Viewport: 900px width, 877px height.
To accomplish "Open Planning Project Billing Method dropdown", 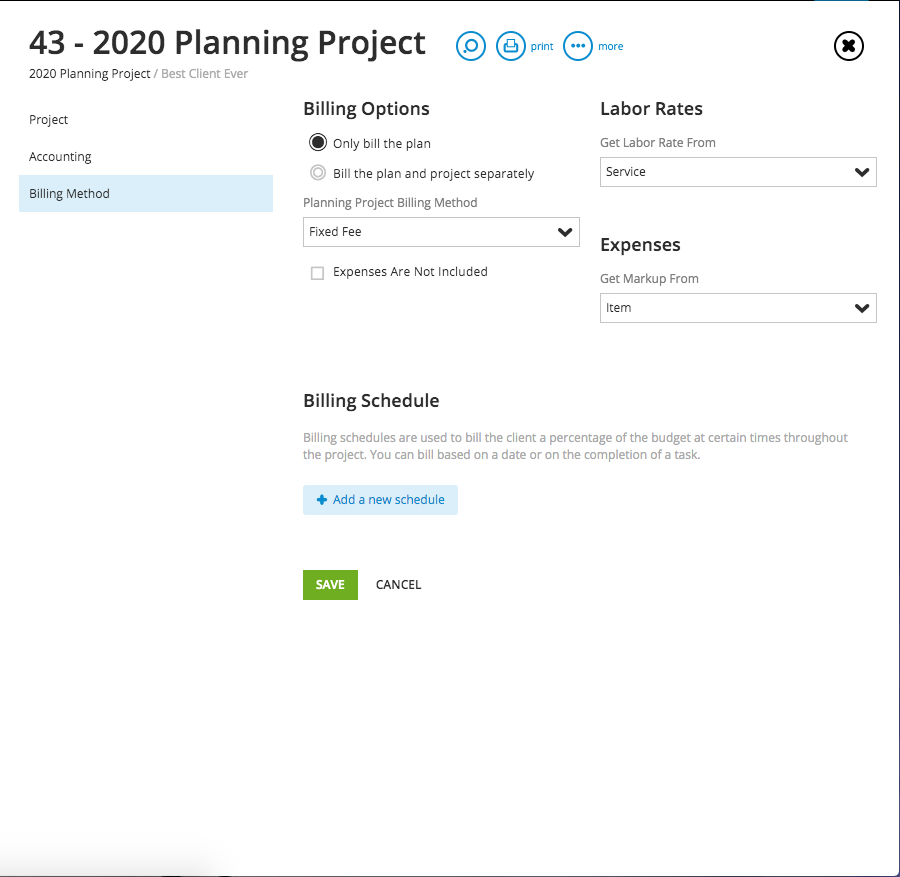I will pyautogui.click(x=441, y=232).
